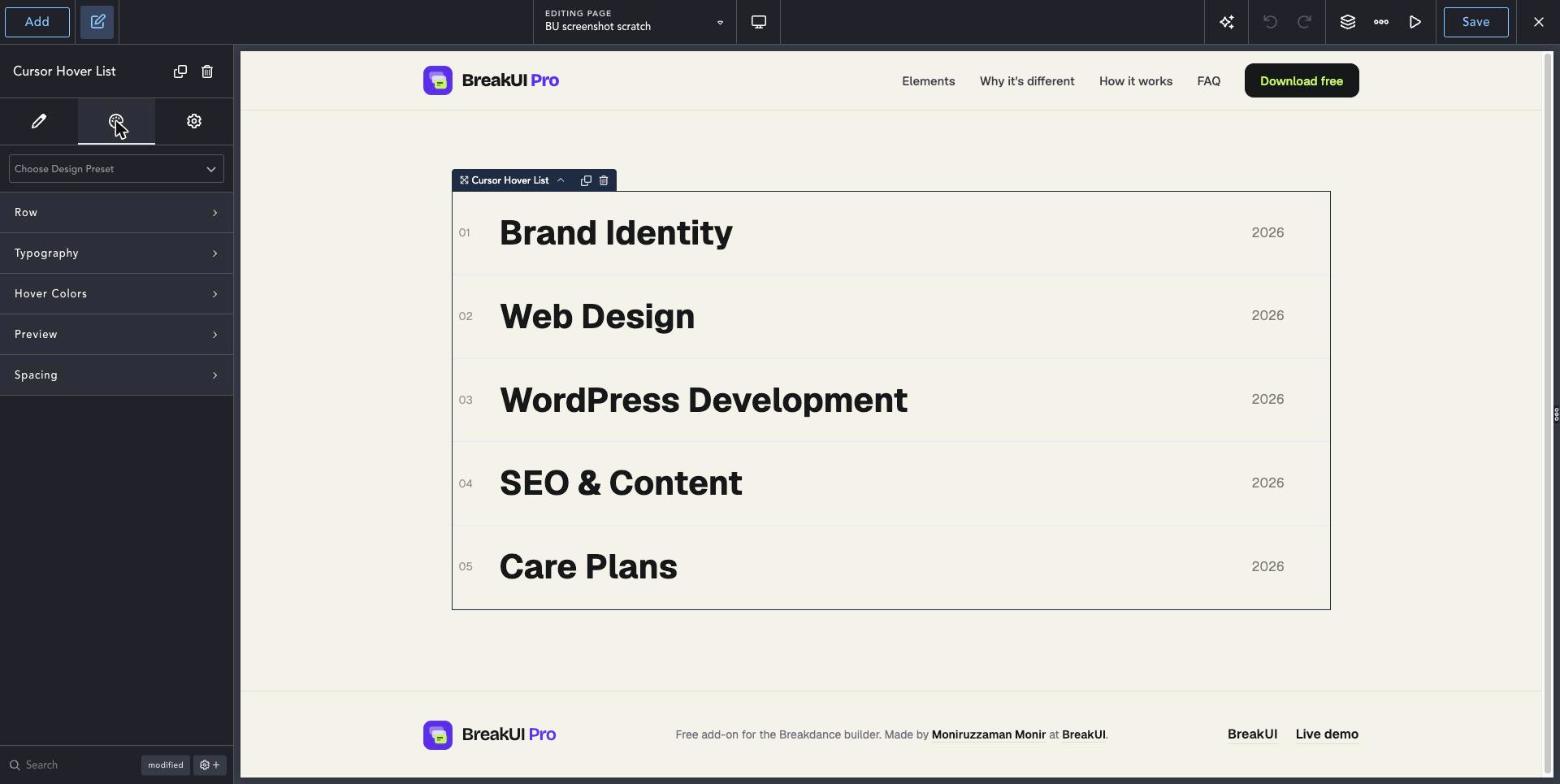1560x784 pixels.
Task: Filter by modified properties
Action: coord(165,765)
